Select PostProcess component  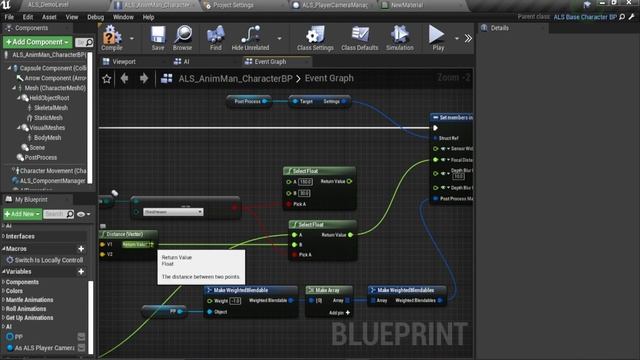coord(40,158)
